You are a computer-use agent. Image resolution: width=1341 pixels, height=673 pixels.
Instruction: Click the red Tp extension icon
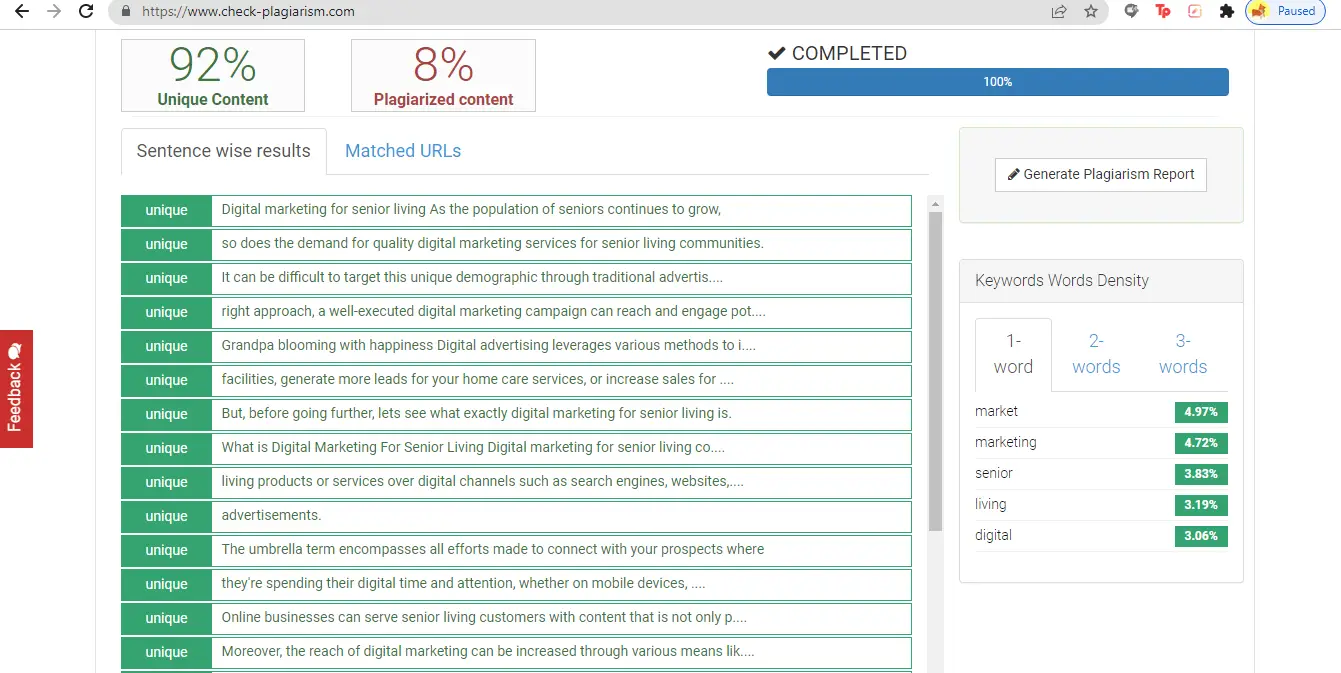(1162, 12)
